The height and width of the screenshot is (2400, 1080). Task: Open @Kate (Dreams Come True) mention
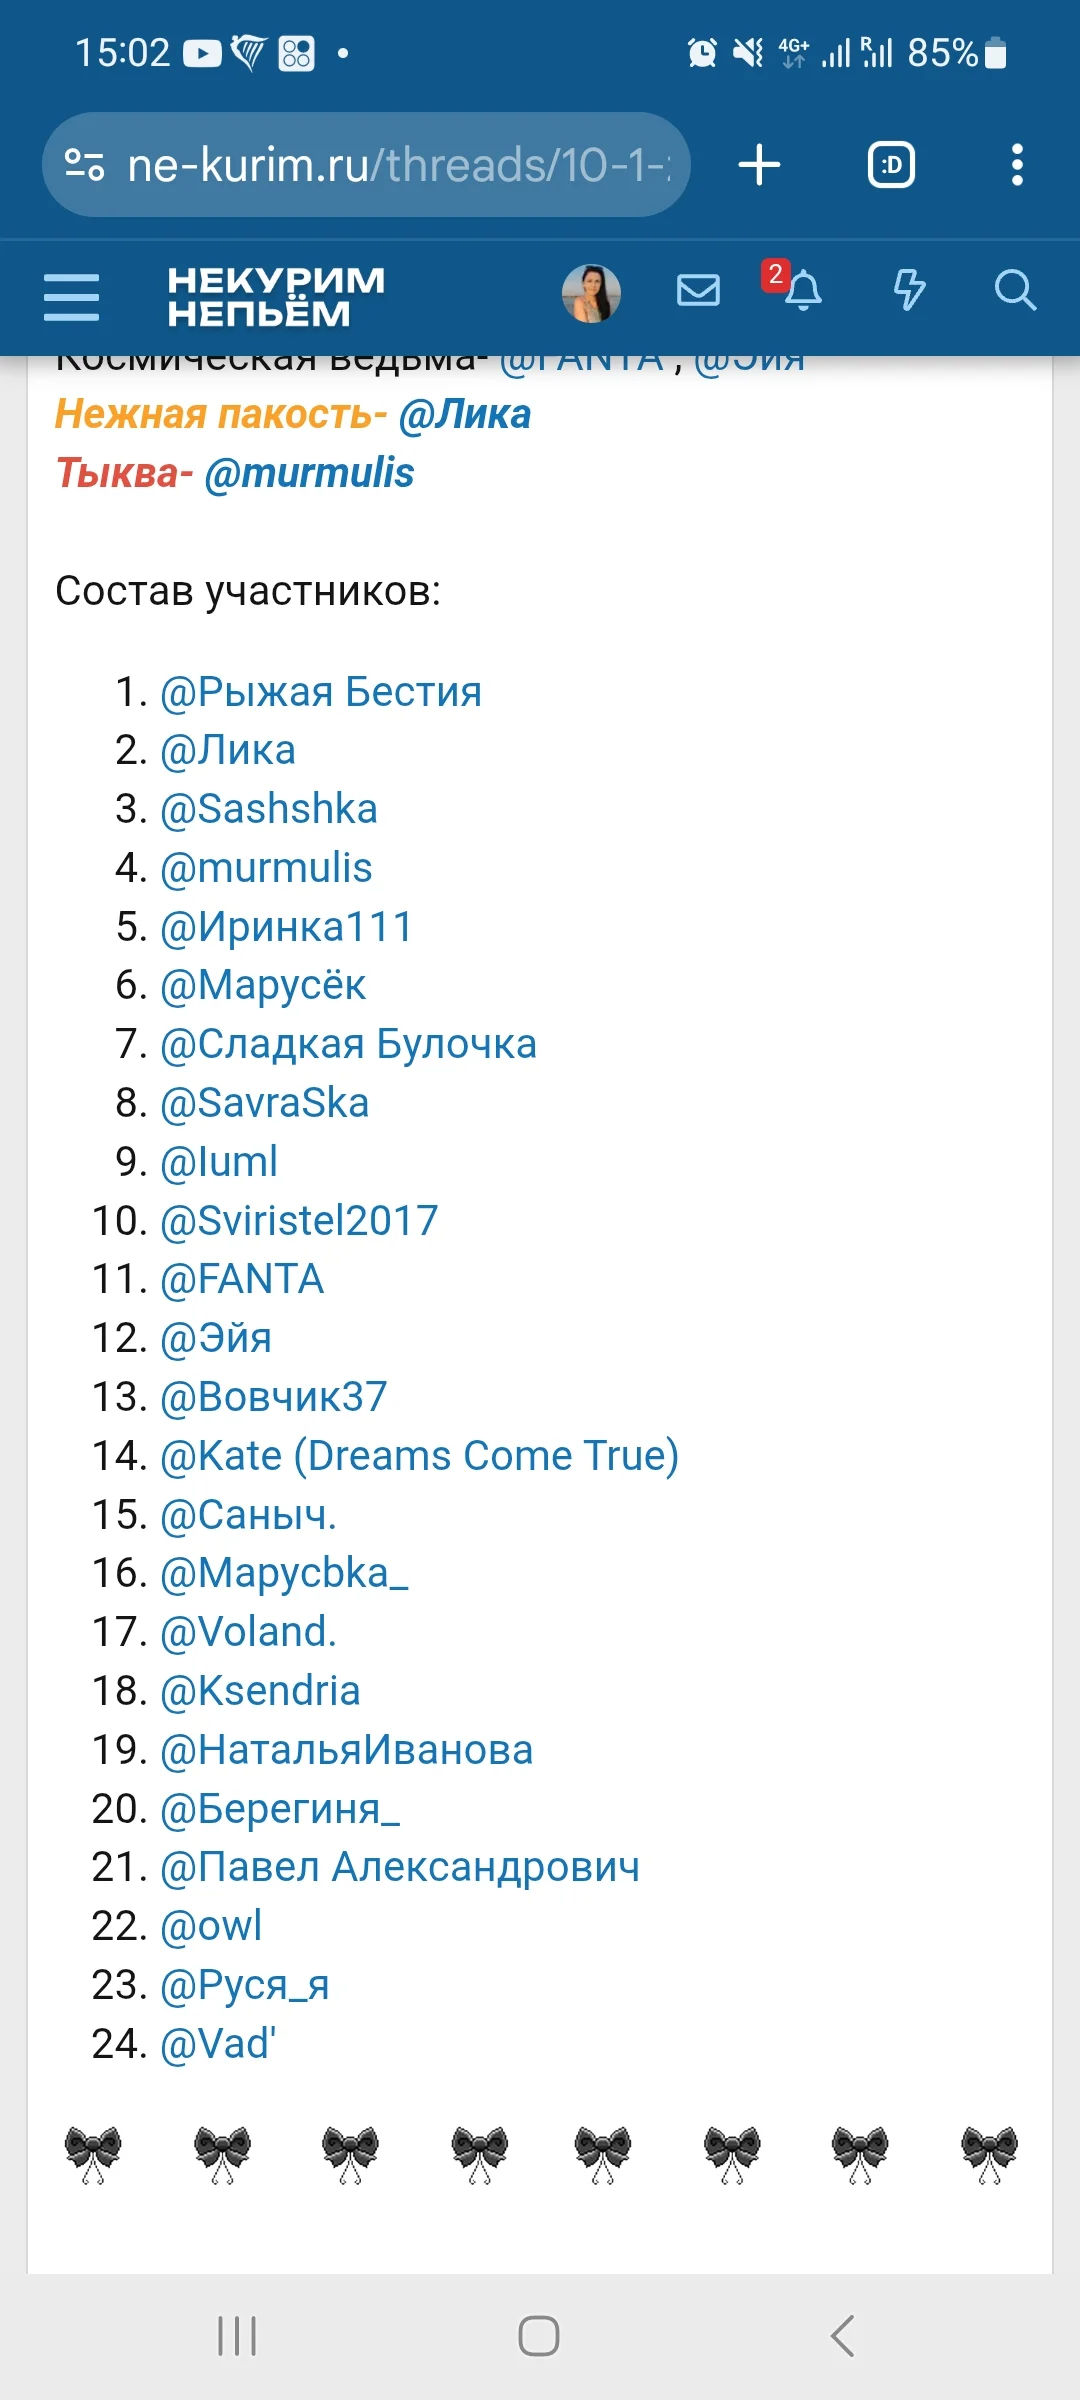(419, 1456)
